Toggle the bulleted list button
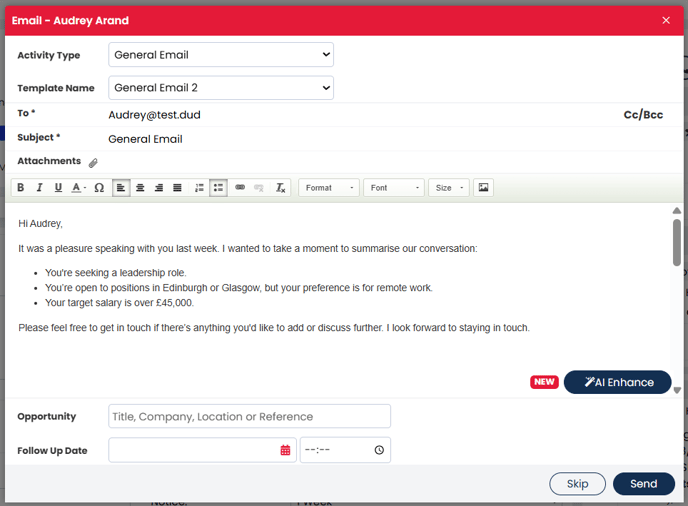This screenshot has width=688, height=506. (x=218, y=188)
